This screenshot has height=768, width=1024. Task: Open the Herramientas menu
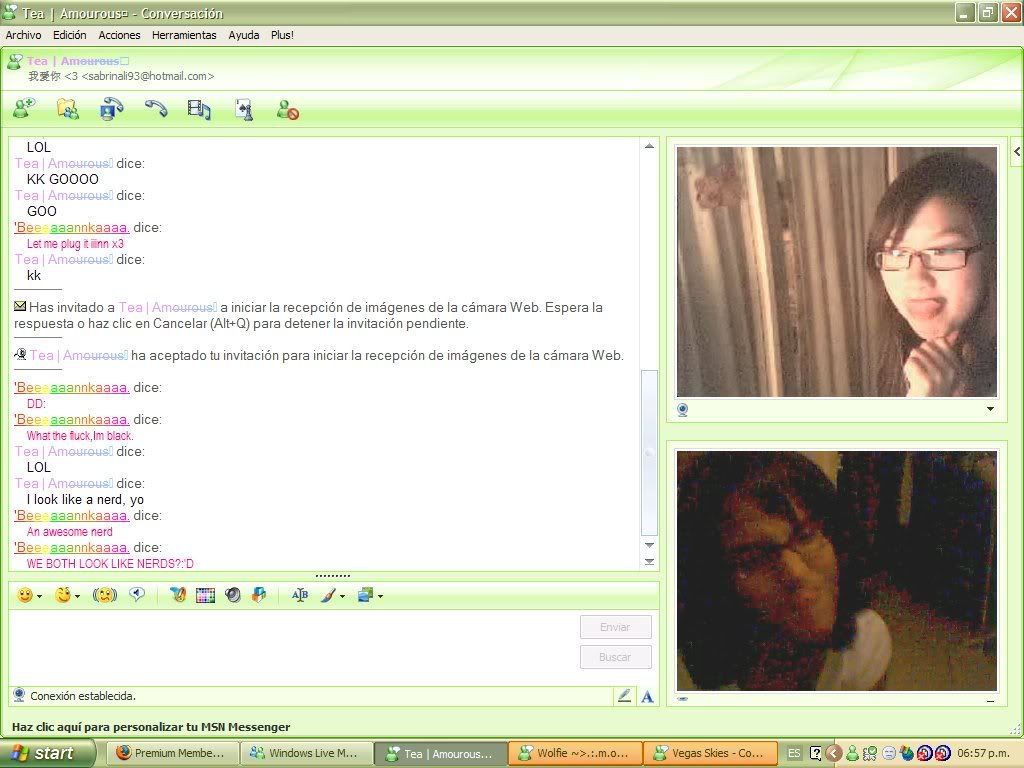[x=184, y=35]
